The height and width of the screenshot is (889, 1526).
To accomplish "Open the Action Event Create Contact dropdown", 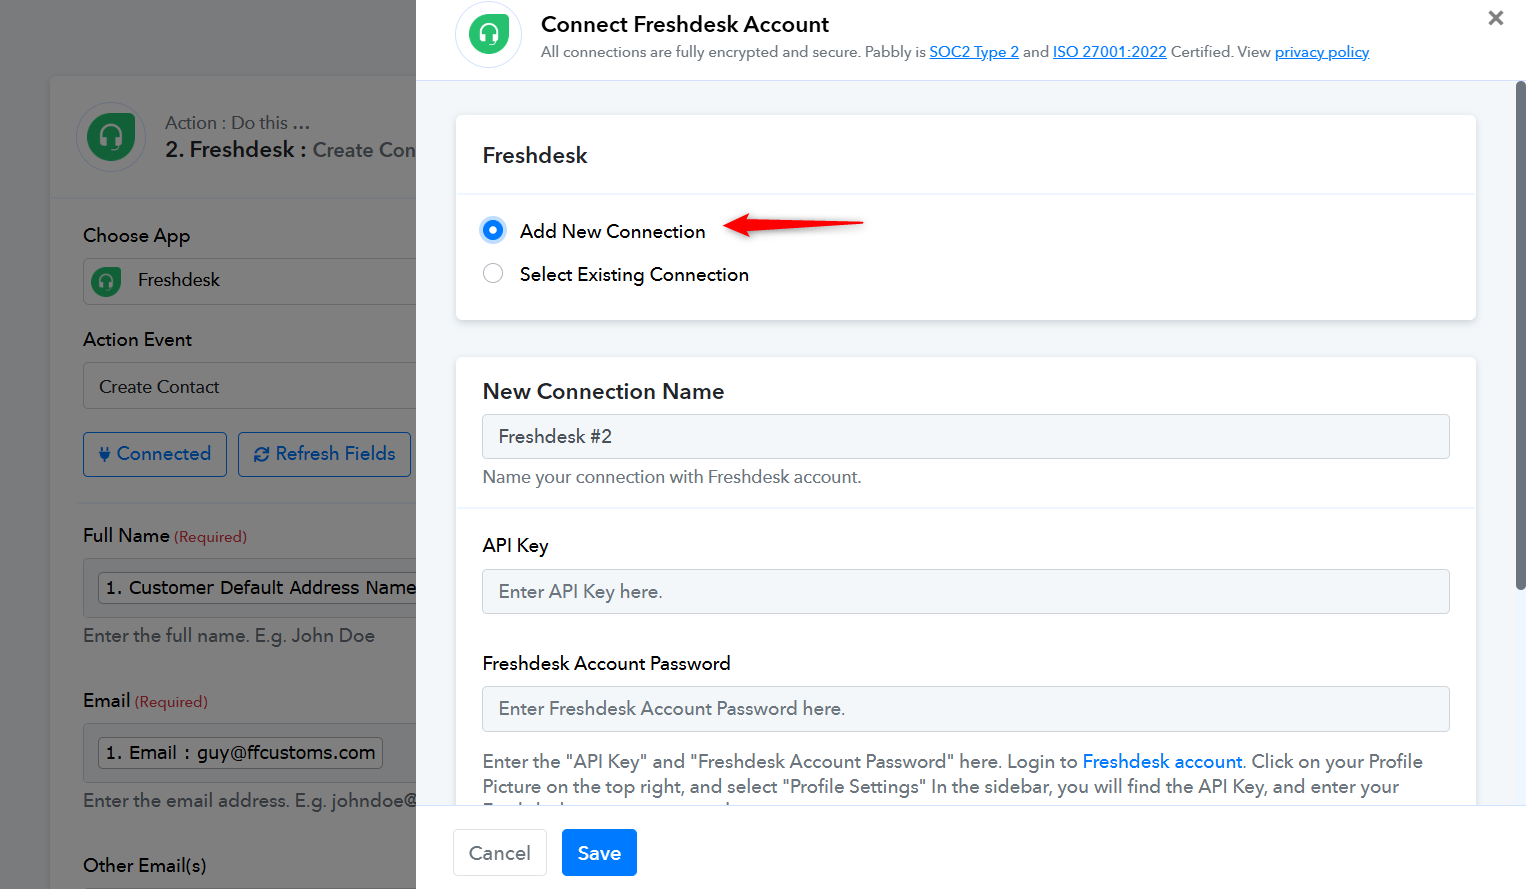I will pyautogui.click(x=250, y=386).
